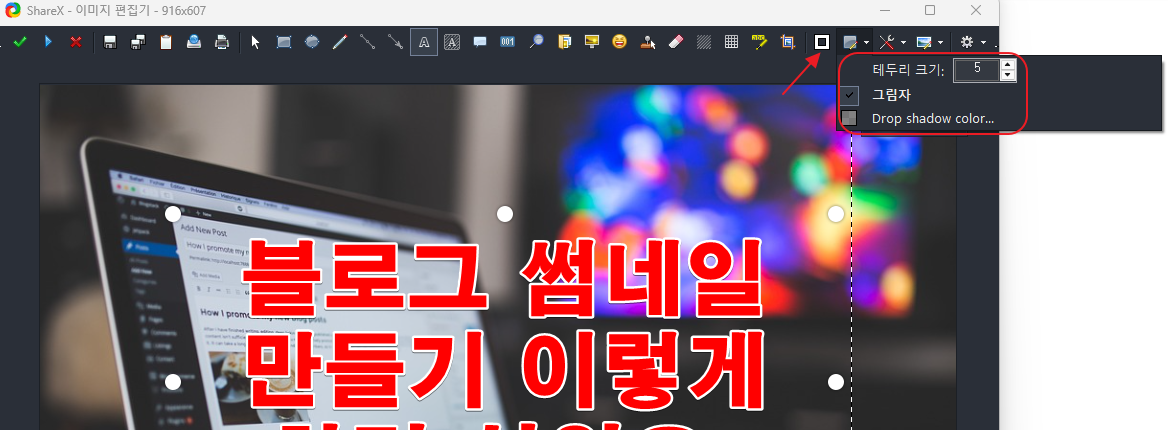Decrease 테두리 크기 with the down arrow

(1008, 75)
